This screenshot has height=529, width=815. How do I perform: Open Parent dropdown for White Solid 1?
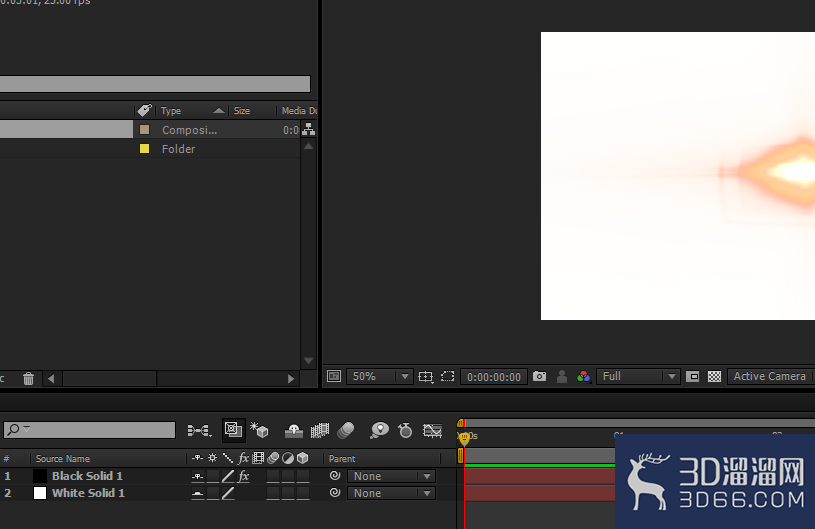click(391, 493)
